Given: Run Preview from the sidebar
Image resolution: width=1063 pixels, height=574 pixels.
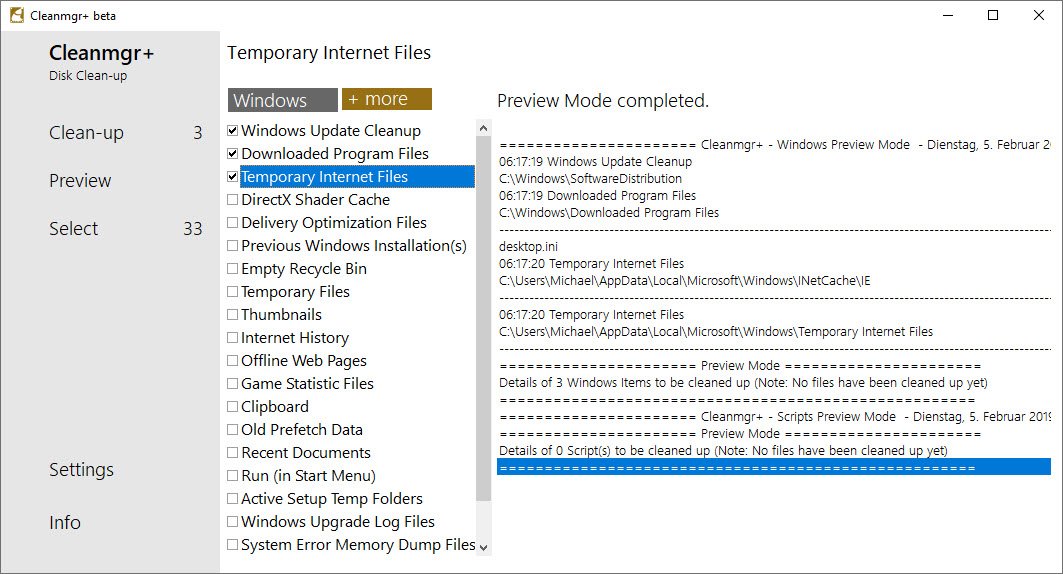Looking at the screenshot, I should 80,181.
